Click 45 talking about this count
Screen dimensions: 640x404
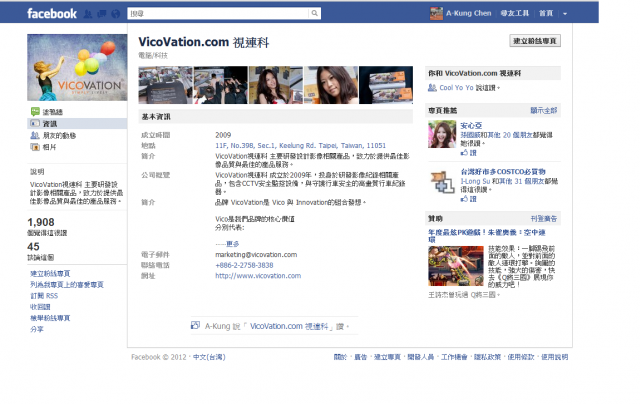point(33,246)
